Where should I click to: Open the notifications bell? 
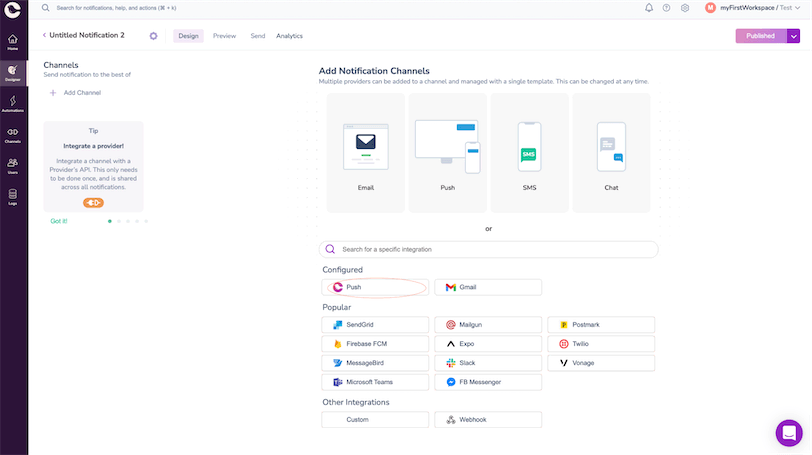tap(648, 8)
